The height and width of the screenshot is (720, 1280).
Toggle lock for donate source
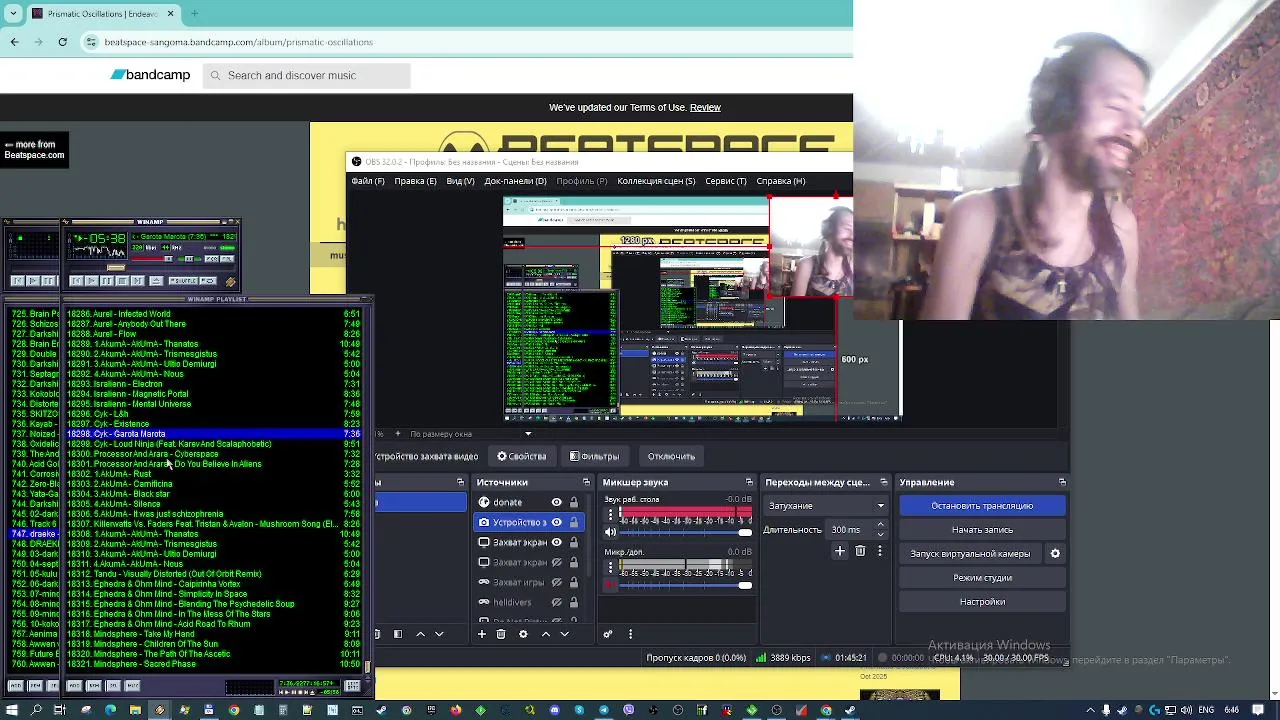tap(574, 502)
